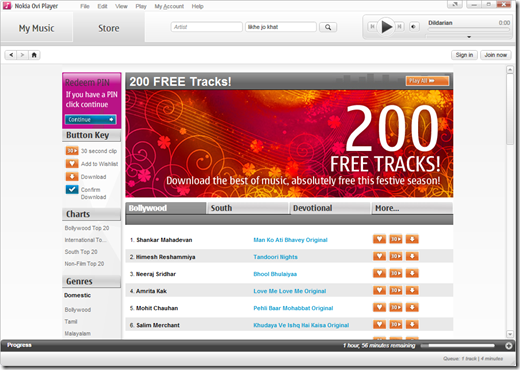The image size is (520, 370).
Task: Play 30 second clip of Love Me Love Me
Action: [396, 290]
